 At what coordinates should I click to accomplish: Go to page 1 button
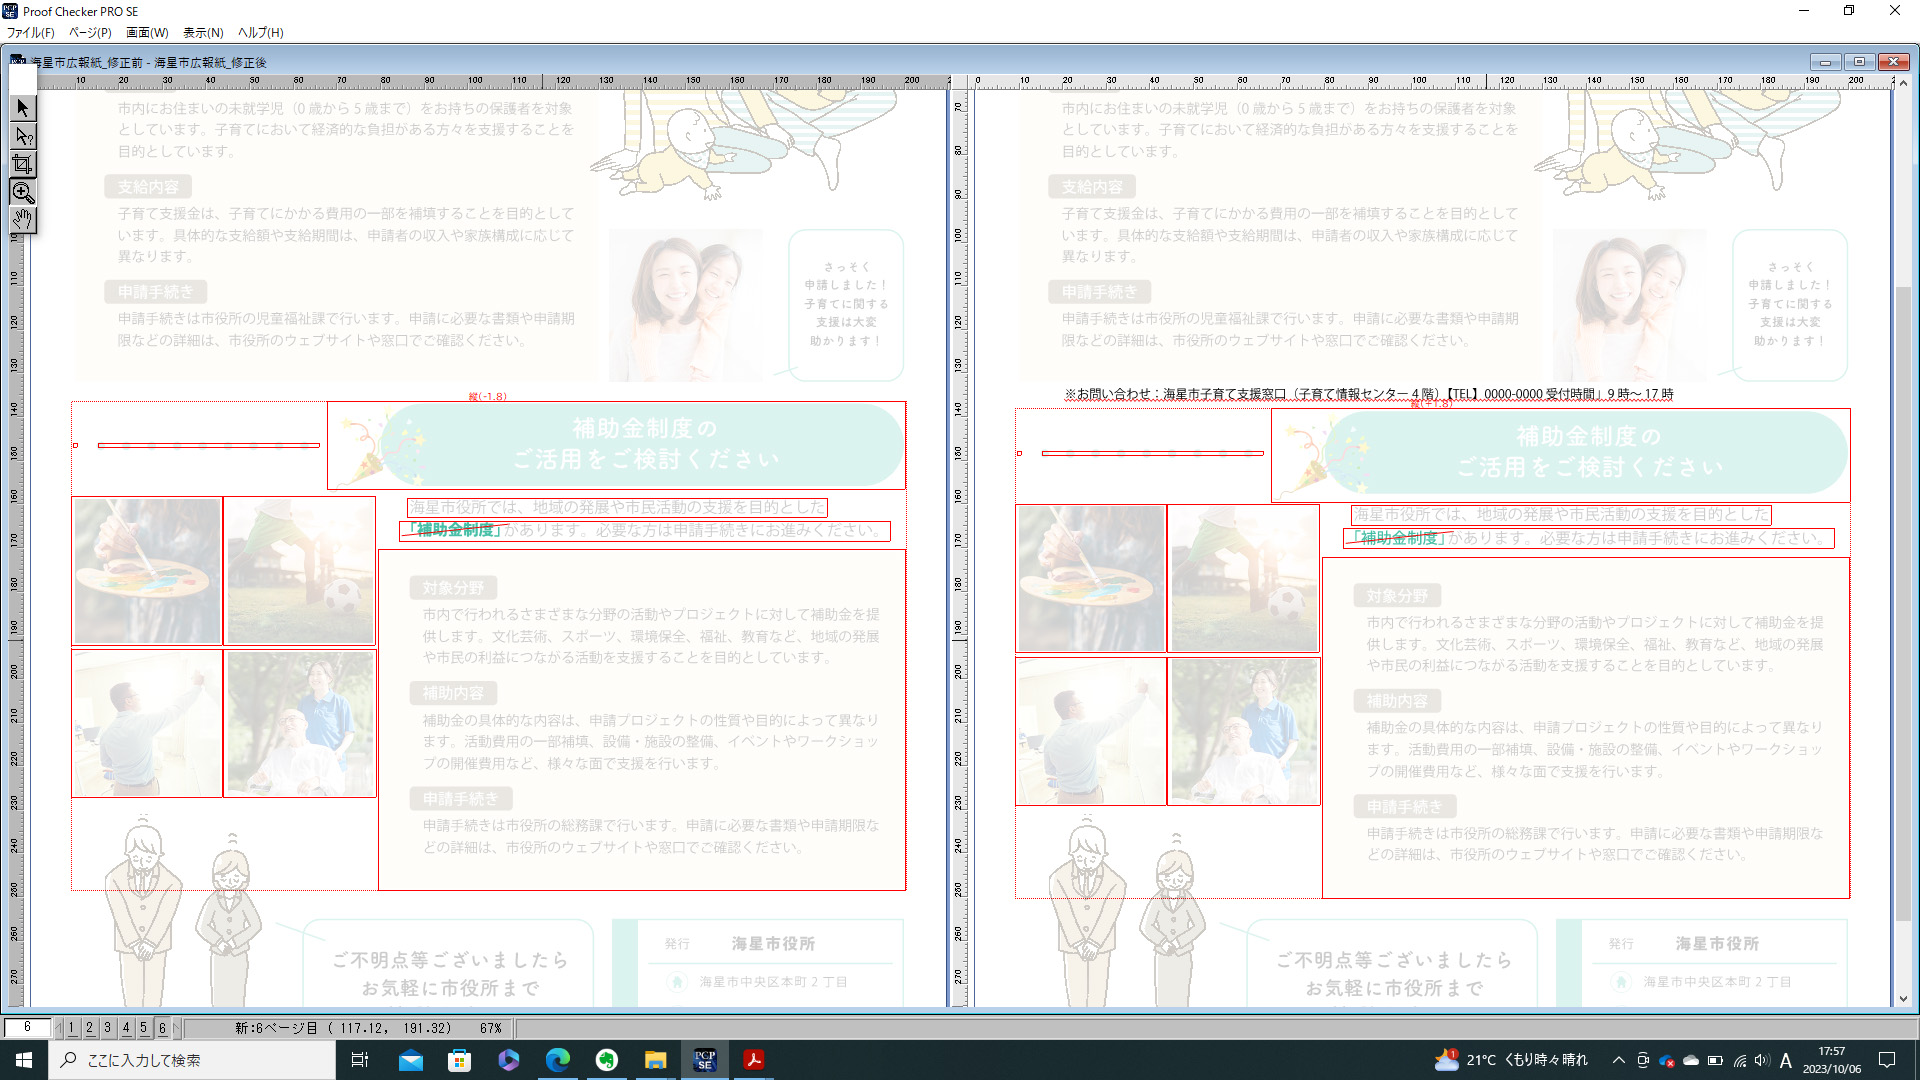pyautogui.click(x=72, y=1027)
